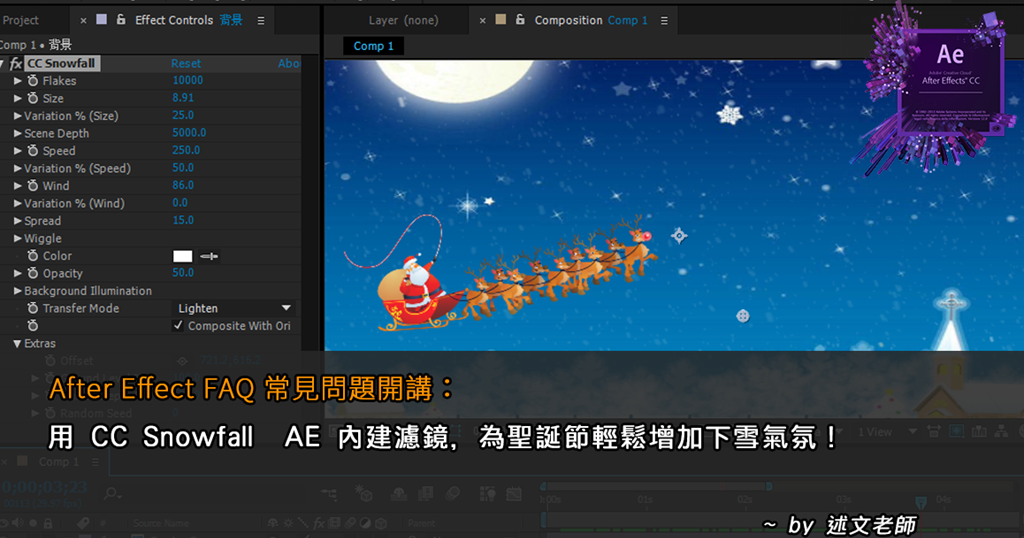
Task: Click the Comp 1 breadcrumb tab
Action: point(374,46)
